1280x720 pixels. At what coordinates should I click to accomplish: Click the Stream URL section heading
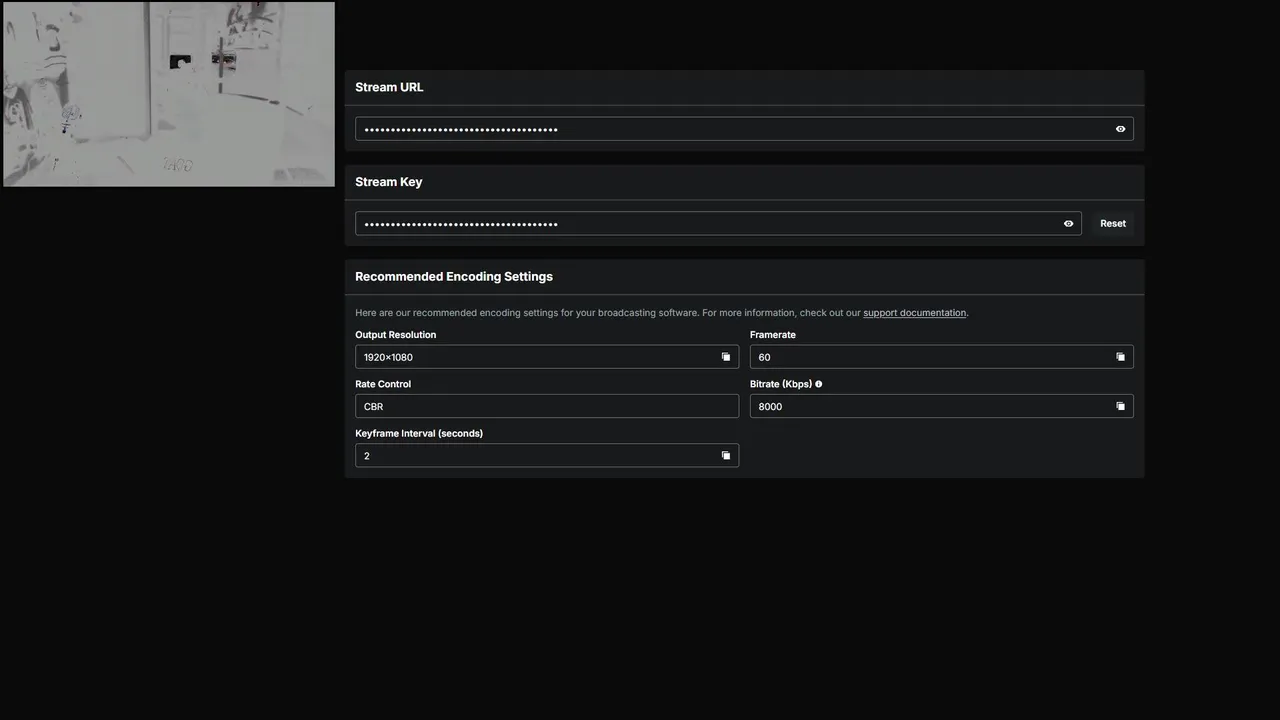tap(389, 87)
